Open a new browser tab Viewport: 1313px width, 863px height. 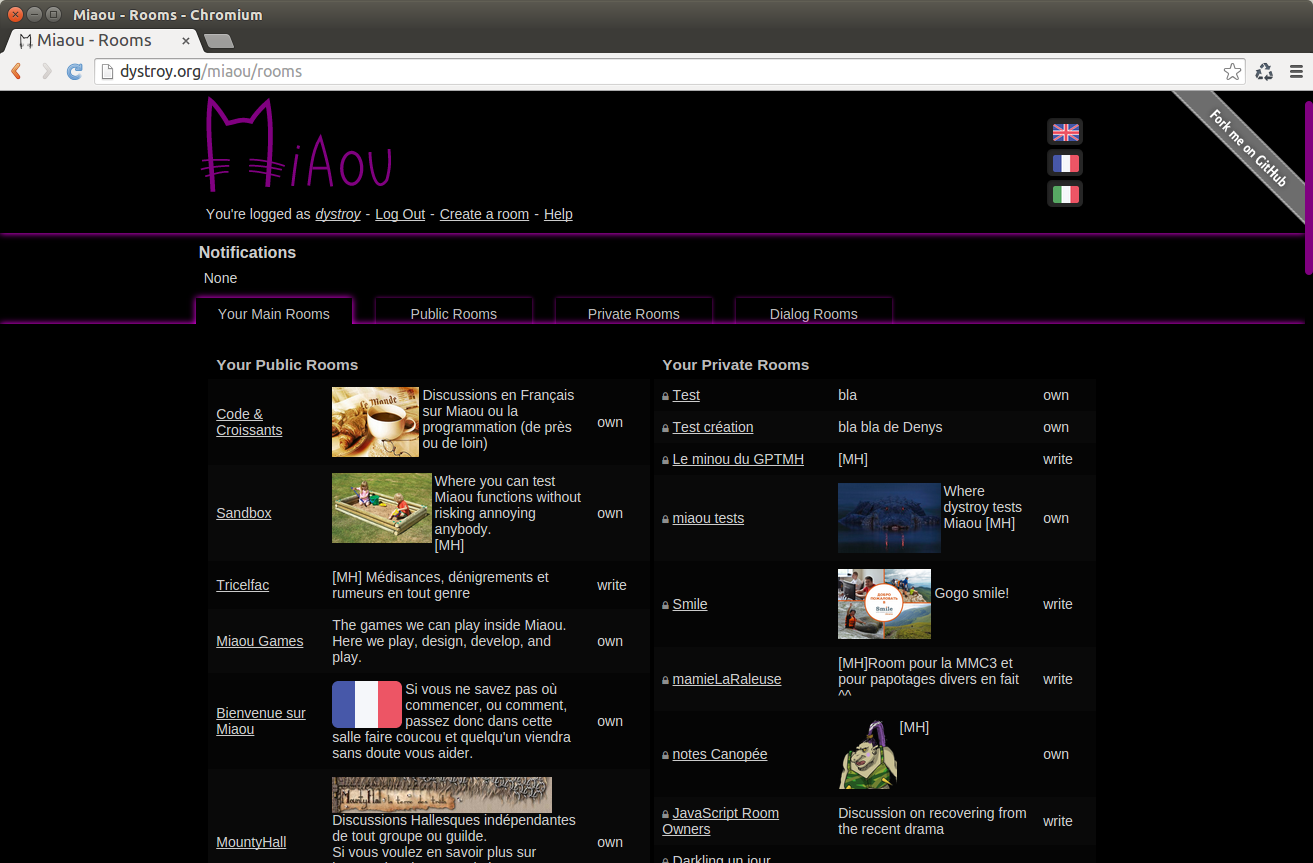218,41
